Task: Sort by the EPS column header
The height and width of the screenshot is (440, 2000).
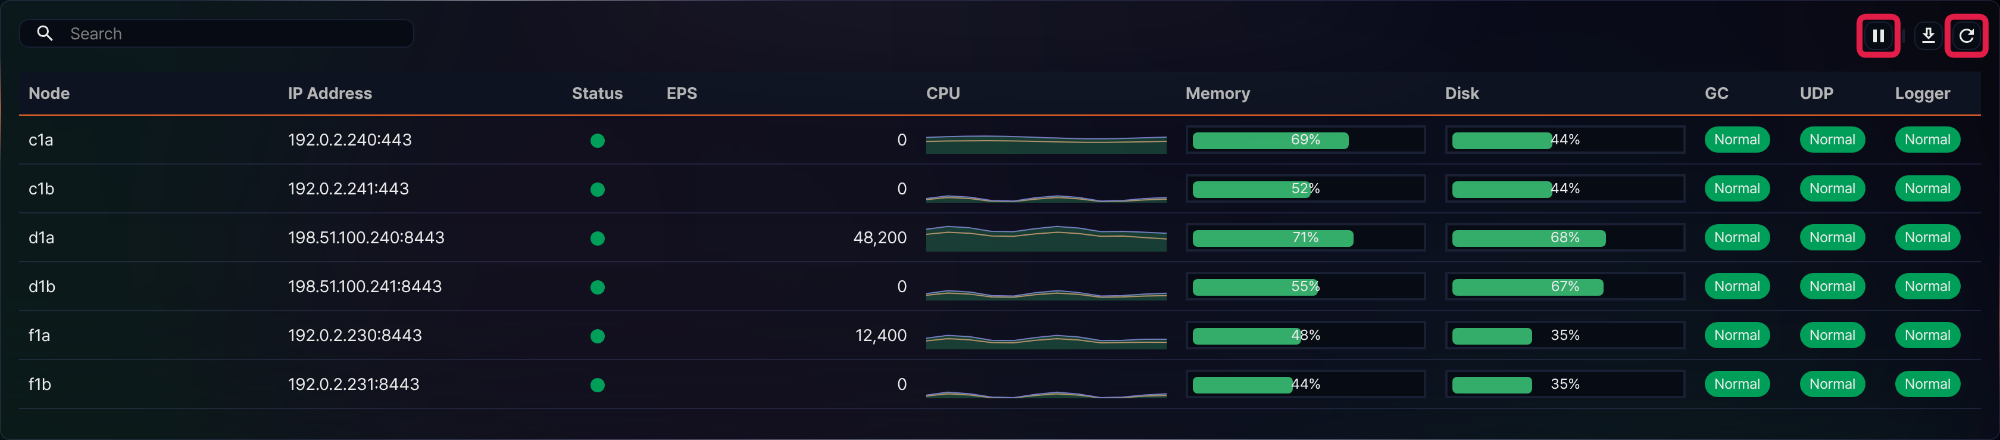Action: (682, 93)
